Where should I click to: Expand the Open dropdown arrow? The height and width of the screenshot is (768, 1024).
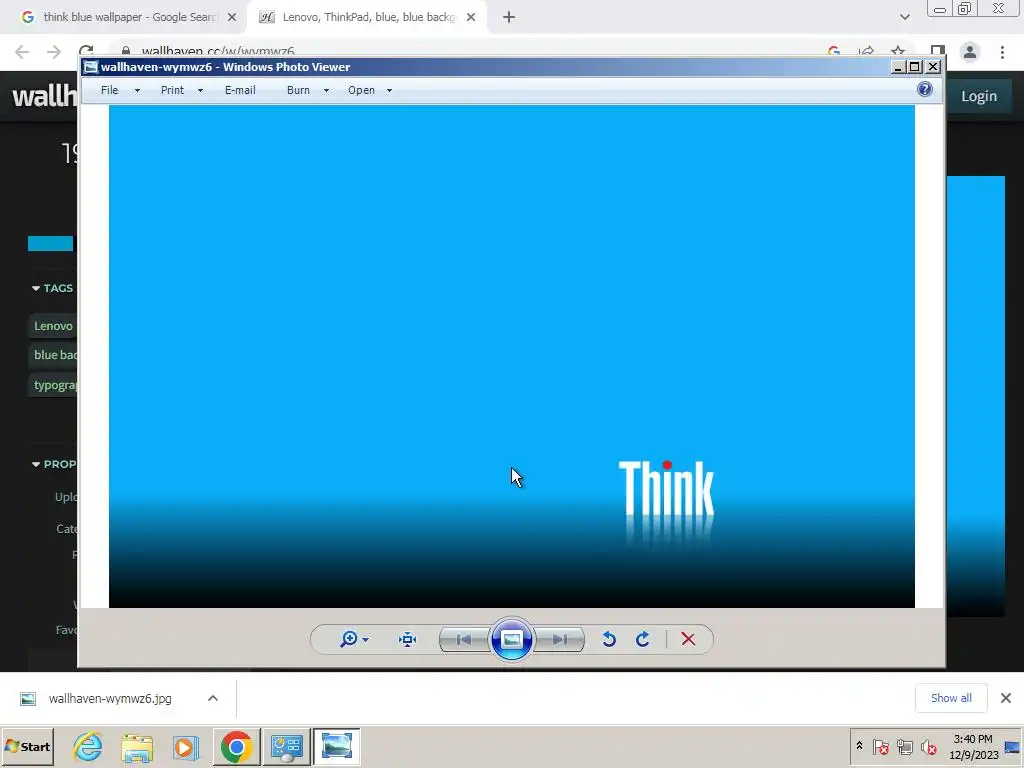[x=389, y=91]
